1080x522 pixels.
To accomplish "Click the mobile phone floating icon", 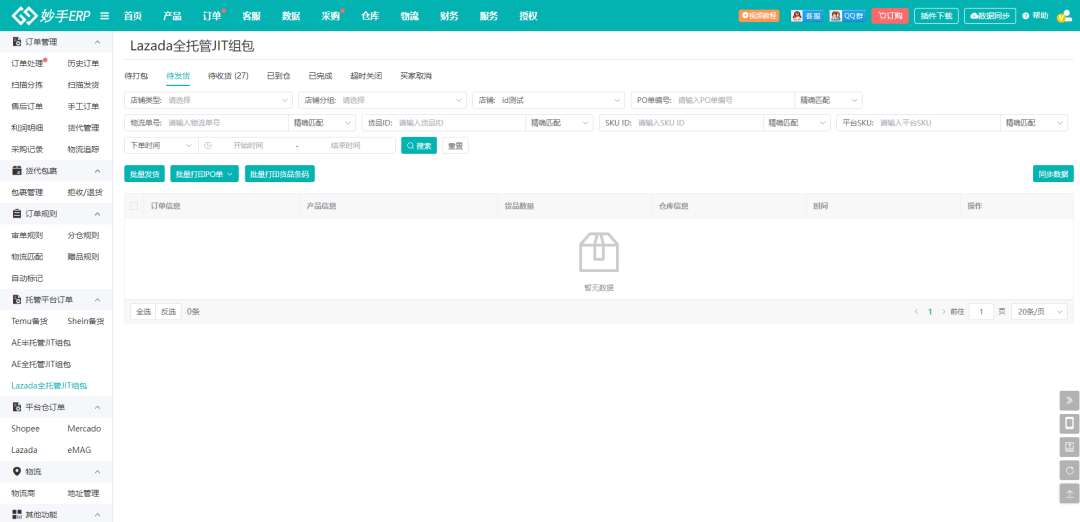I will click(1069, 423).
